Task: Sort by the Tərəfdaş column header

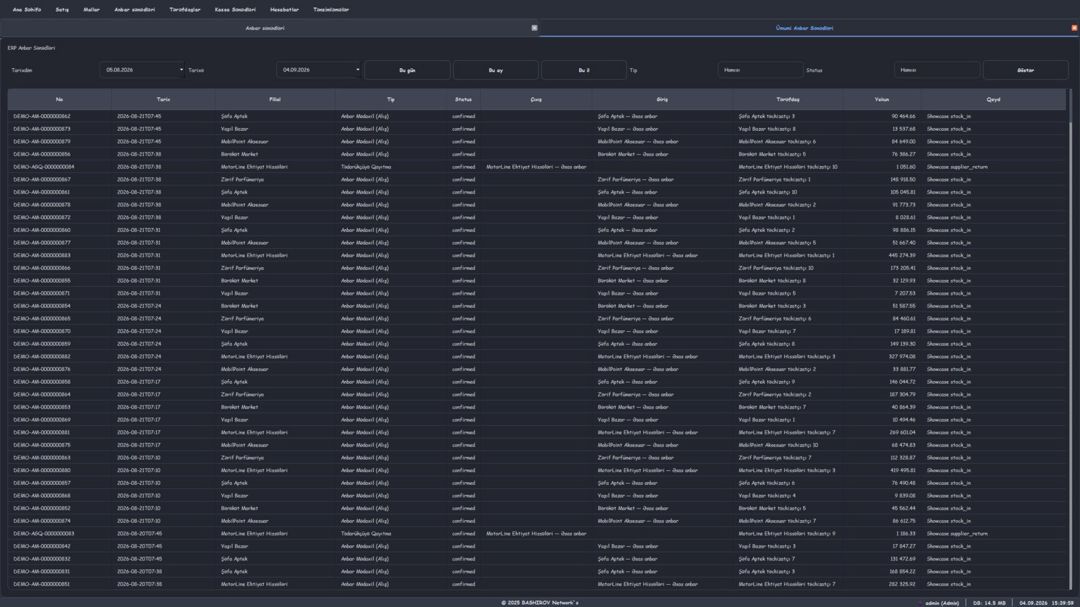Action: [x=788, y=99]
